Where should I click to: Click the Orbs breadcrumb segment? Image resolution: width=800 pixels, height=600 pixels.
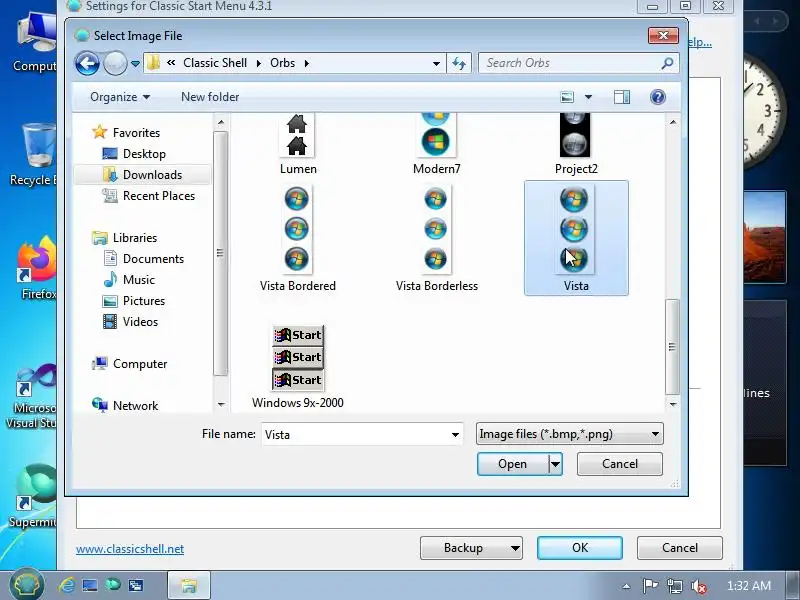(x=282, y=63)
